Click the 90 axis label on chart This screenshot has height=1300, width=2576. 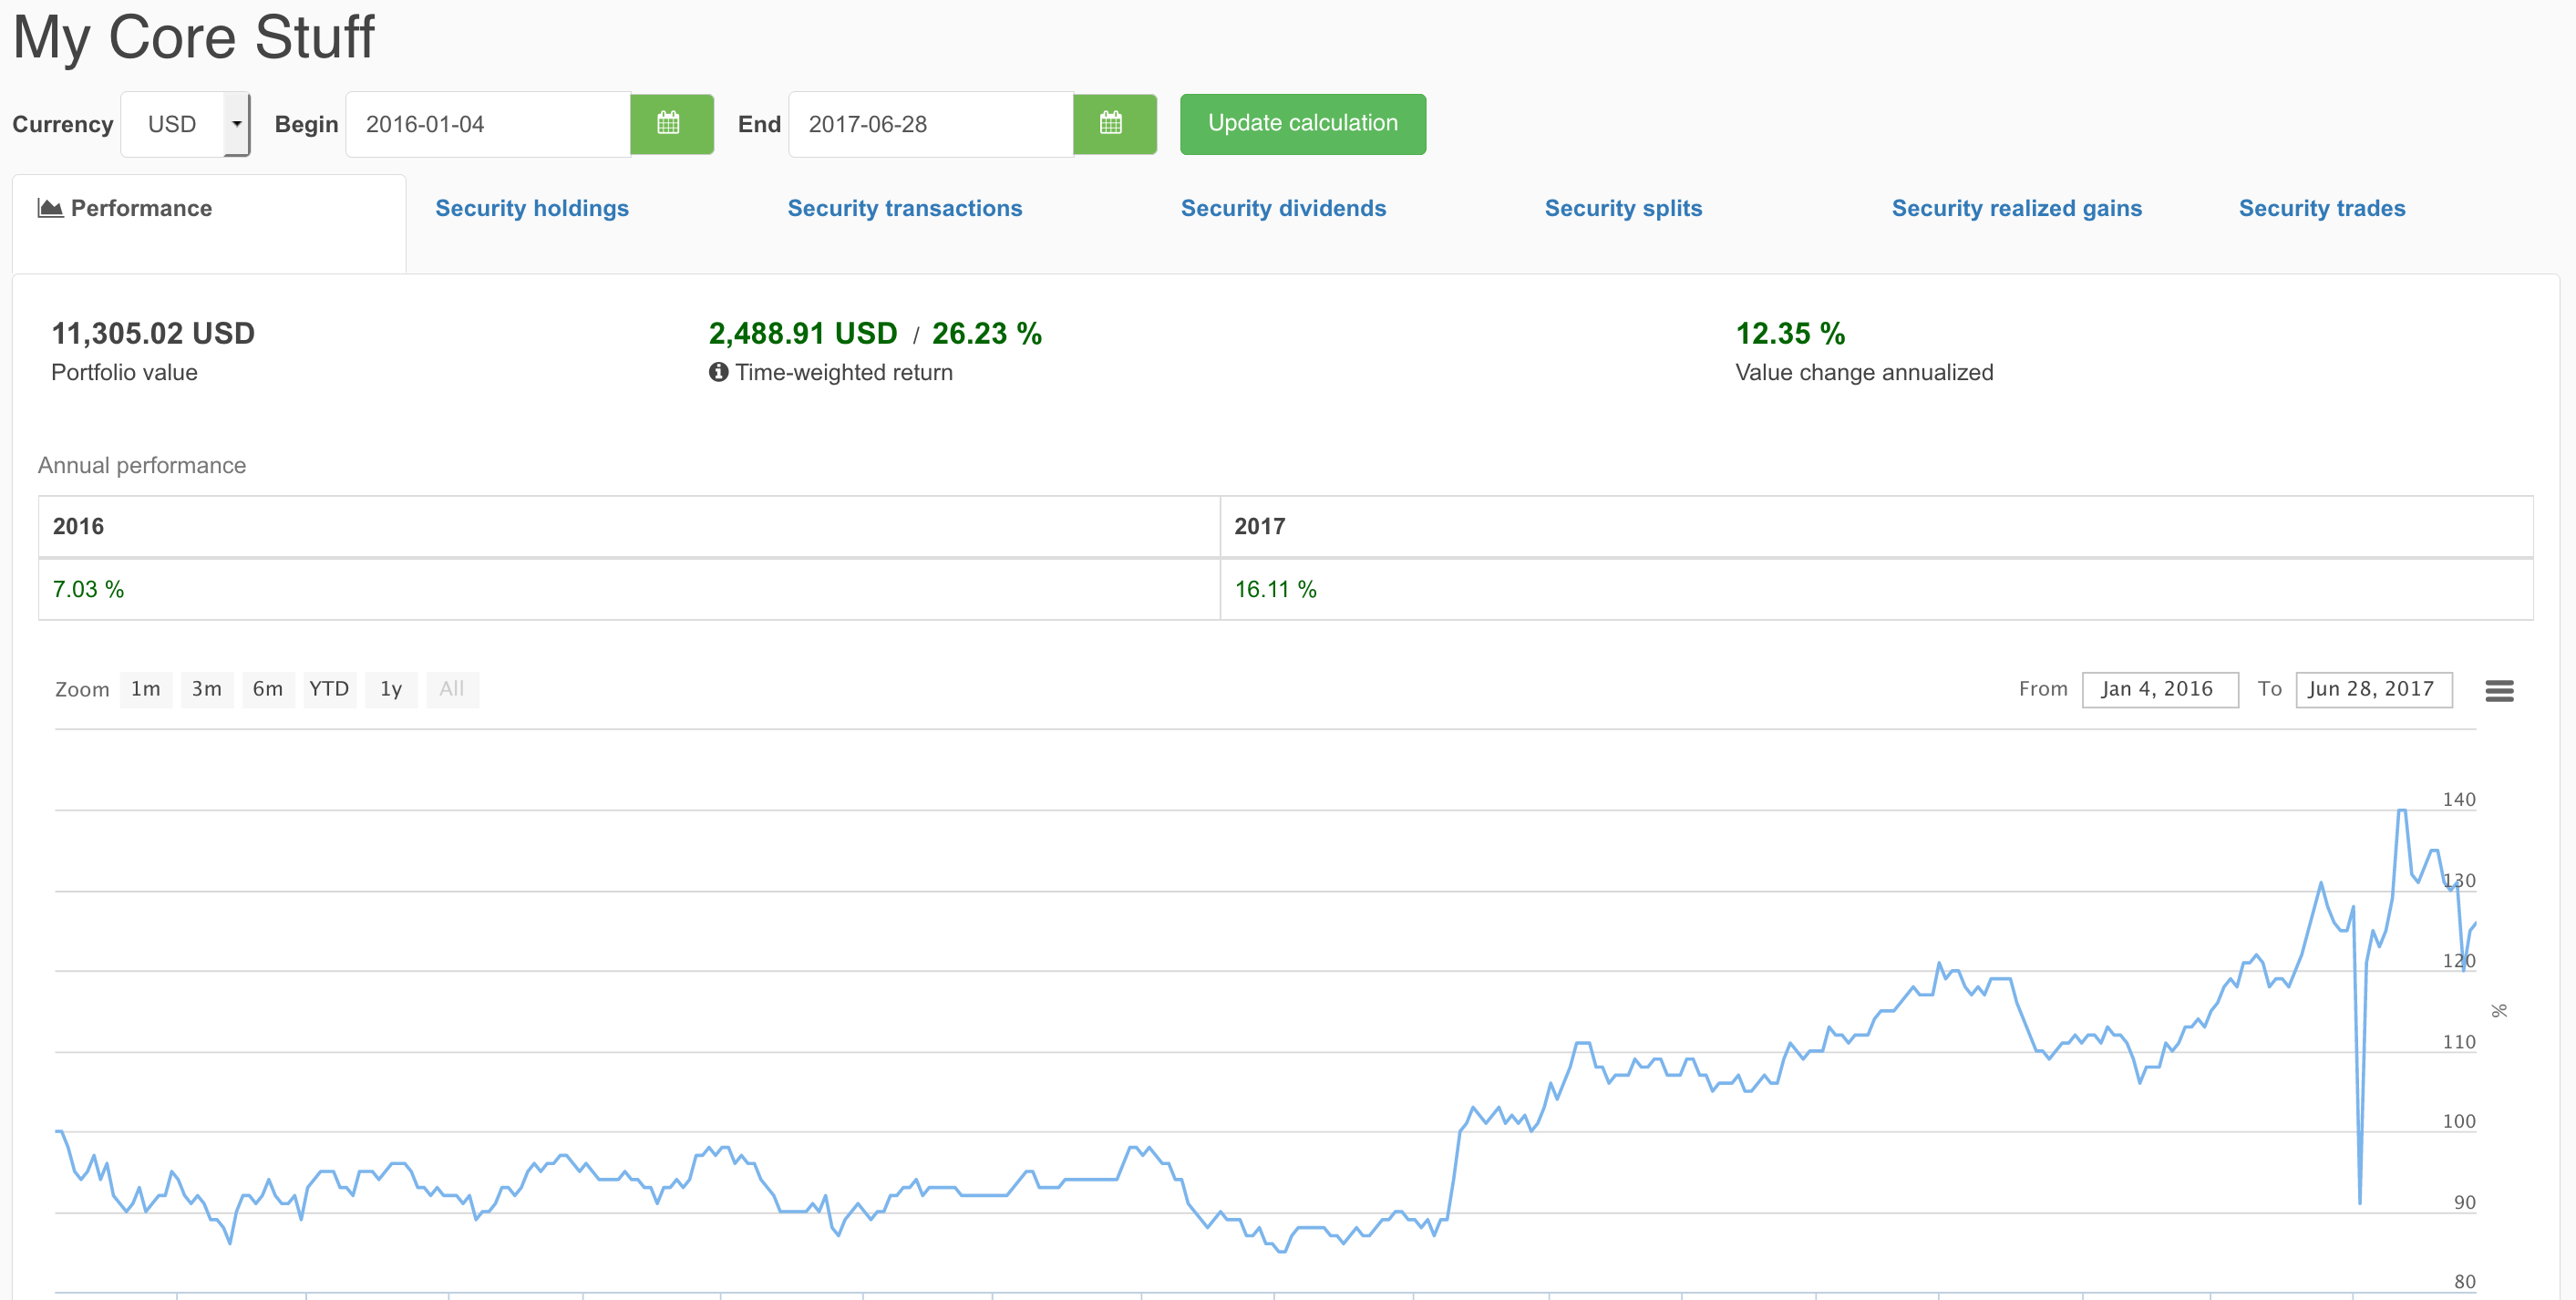(2464, 1202)
